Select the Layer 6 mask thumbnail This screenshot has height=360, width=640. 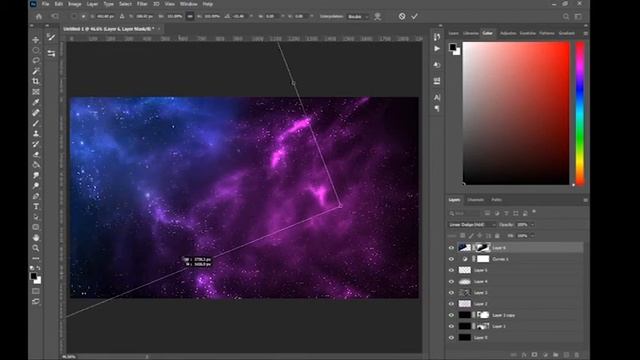[x=483, y=248]
